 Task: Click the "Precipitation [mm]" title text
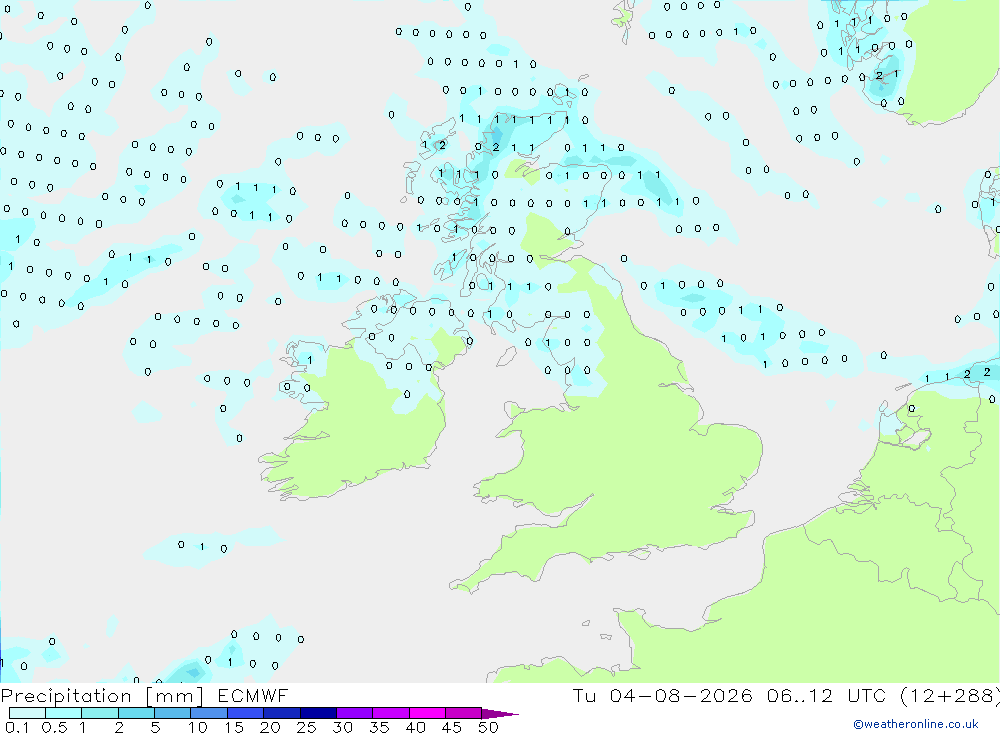[x=102, y=696]
